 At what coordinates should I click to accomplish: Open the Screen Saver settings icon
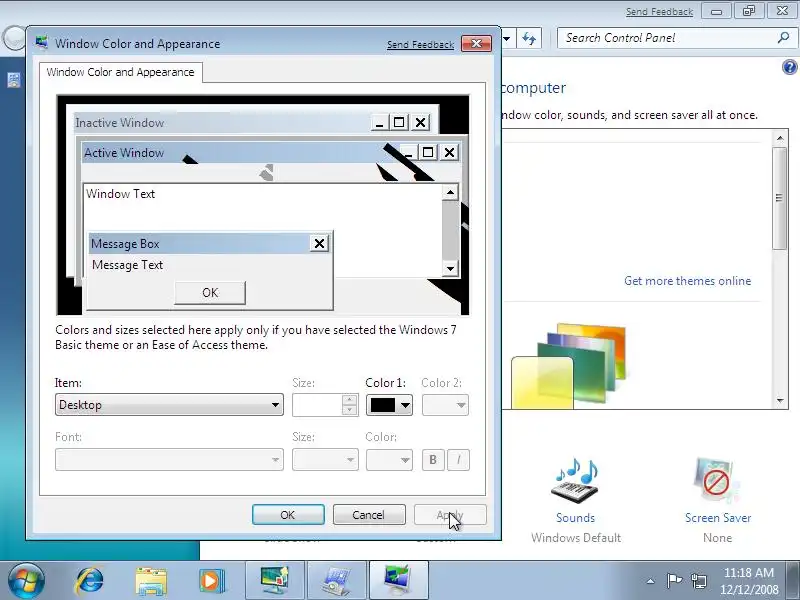(x=716, y=480)
